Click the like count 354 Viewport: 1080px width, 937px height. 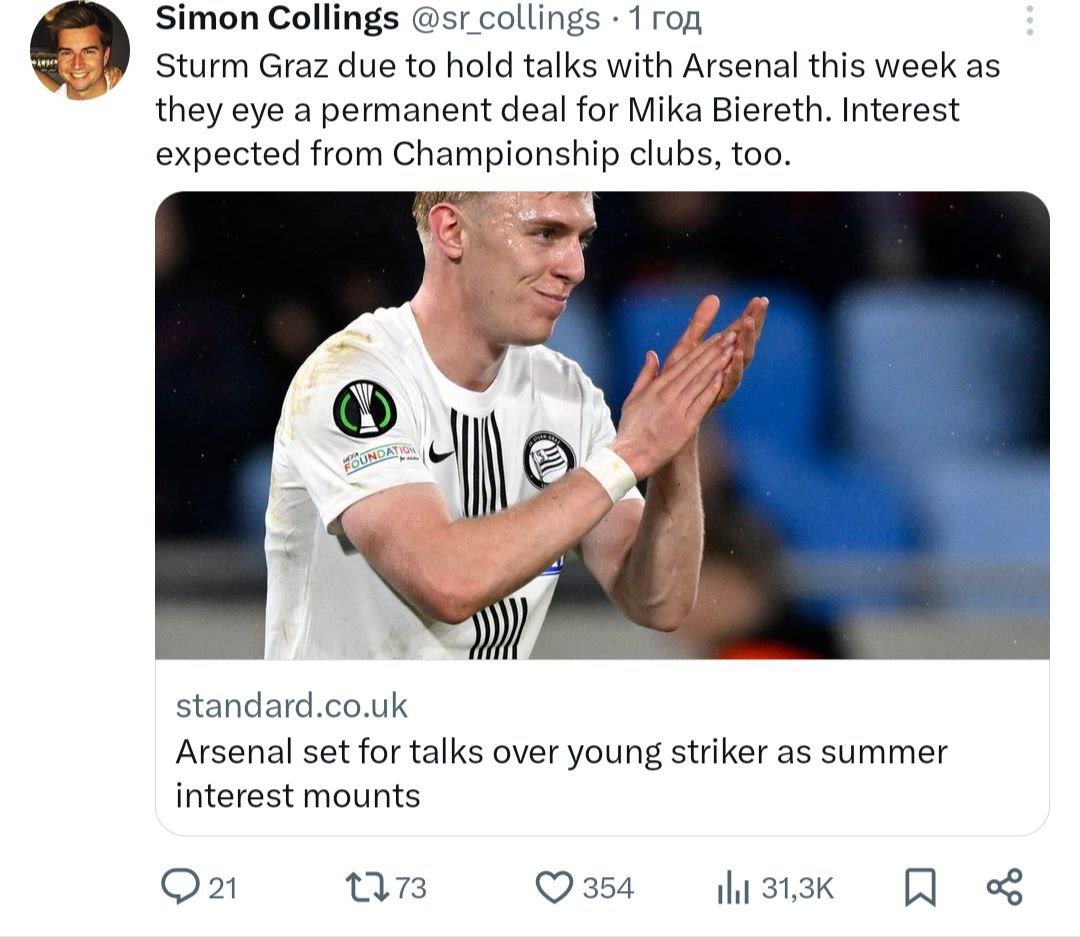point(608,888)
